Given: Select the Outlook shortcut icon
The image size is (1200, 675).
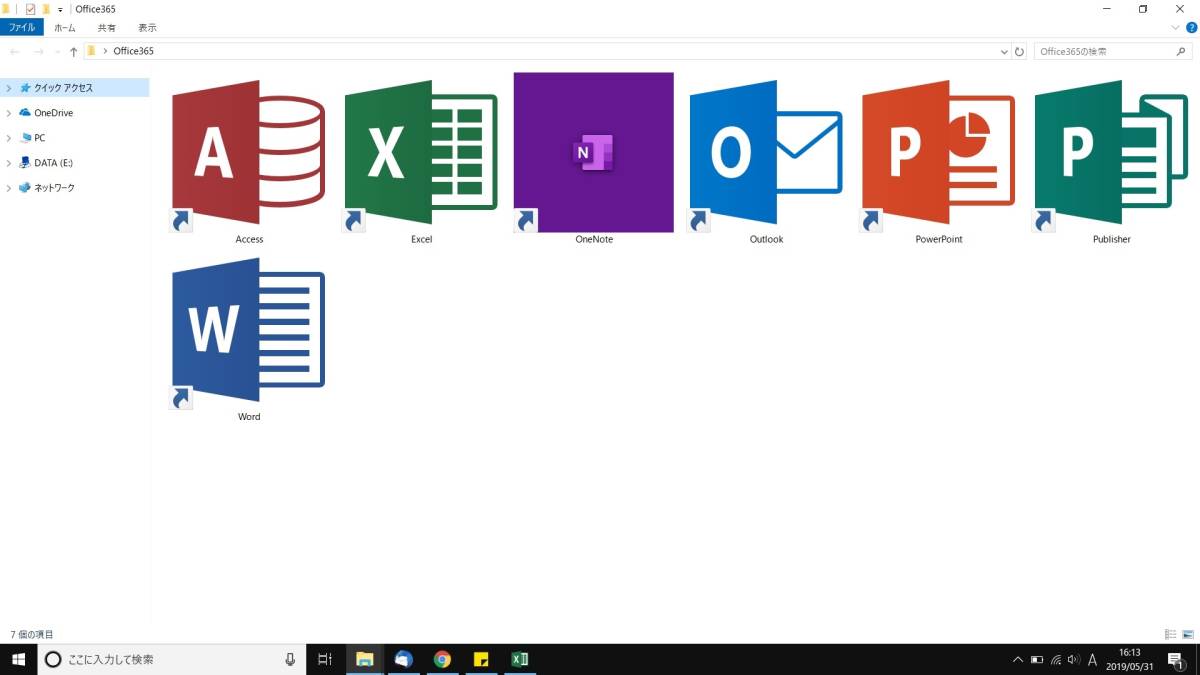Looking at the screenshot, I should 766,153.
